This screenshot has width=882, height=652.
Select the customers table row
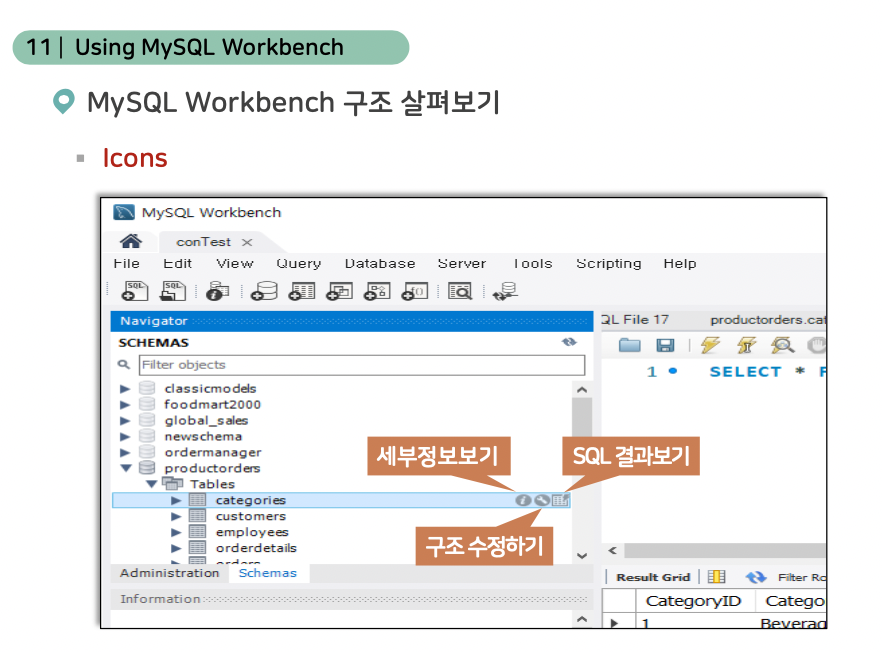(341, 516)
